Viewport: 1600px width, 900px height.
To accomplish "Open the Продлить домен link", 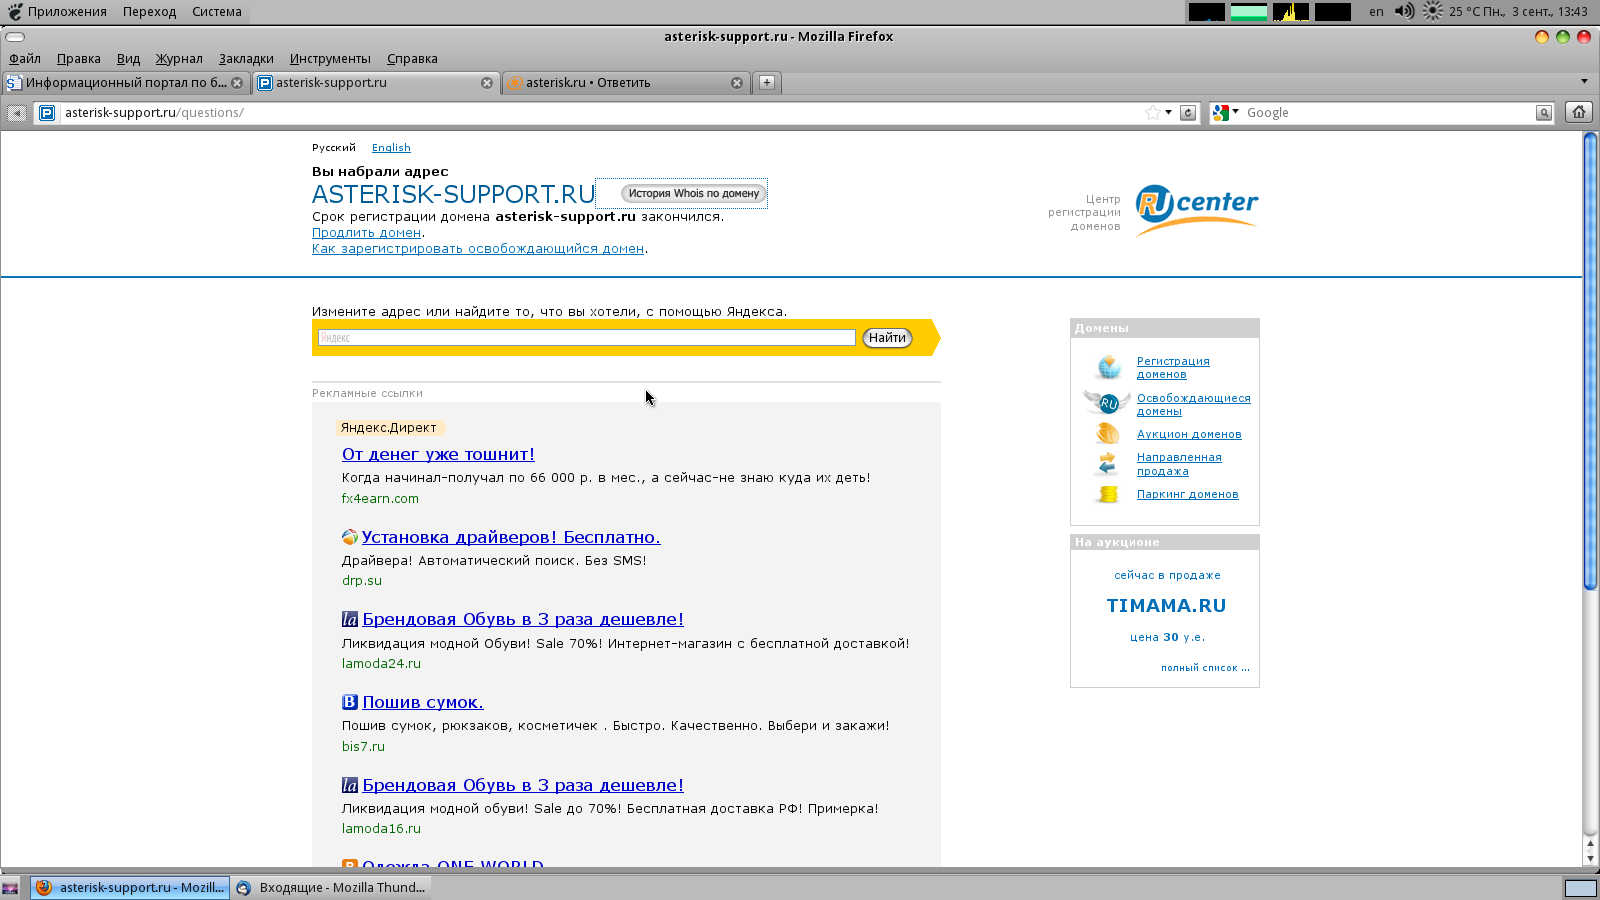I will (x=366, y=233).
